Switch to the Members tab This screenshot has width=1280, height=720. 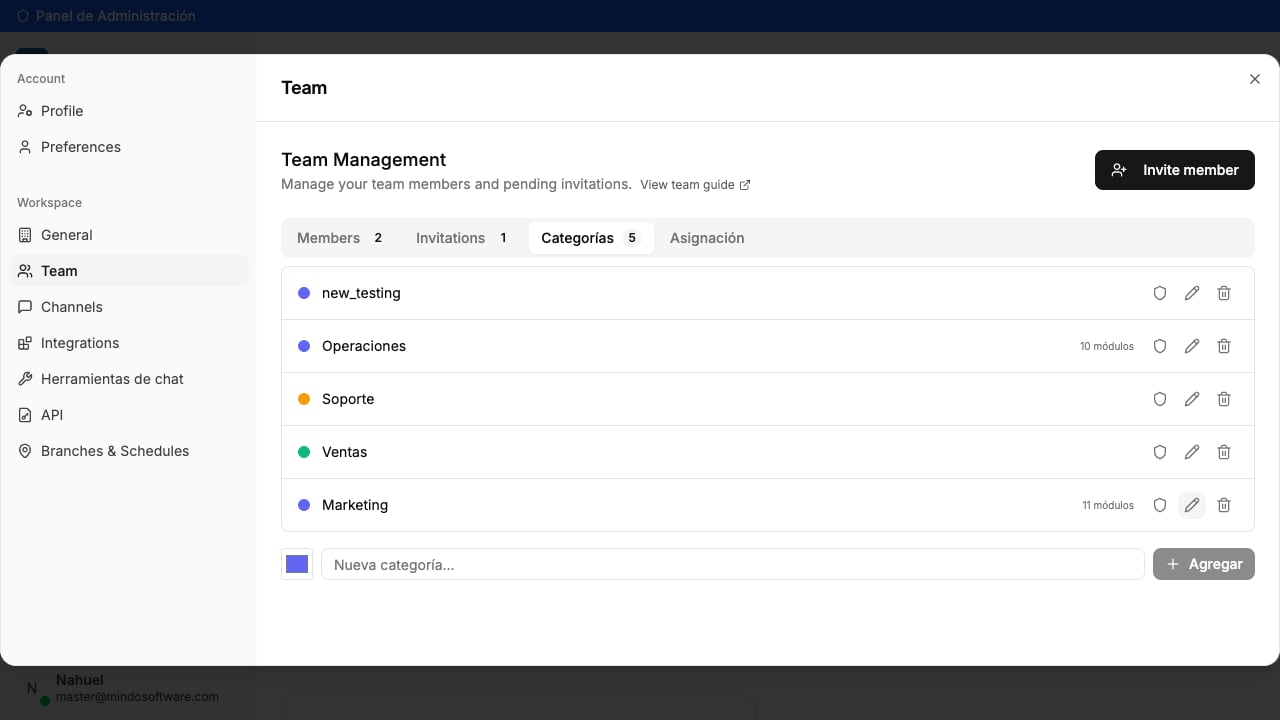(x=341, y=238)
